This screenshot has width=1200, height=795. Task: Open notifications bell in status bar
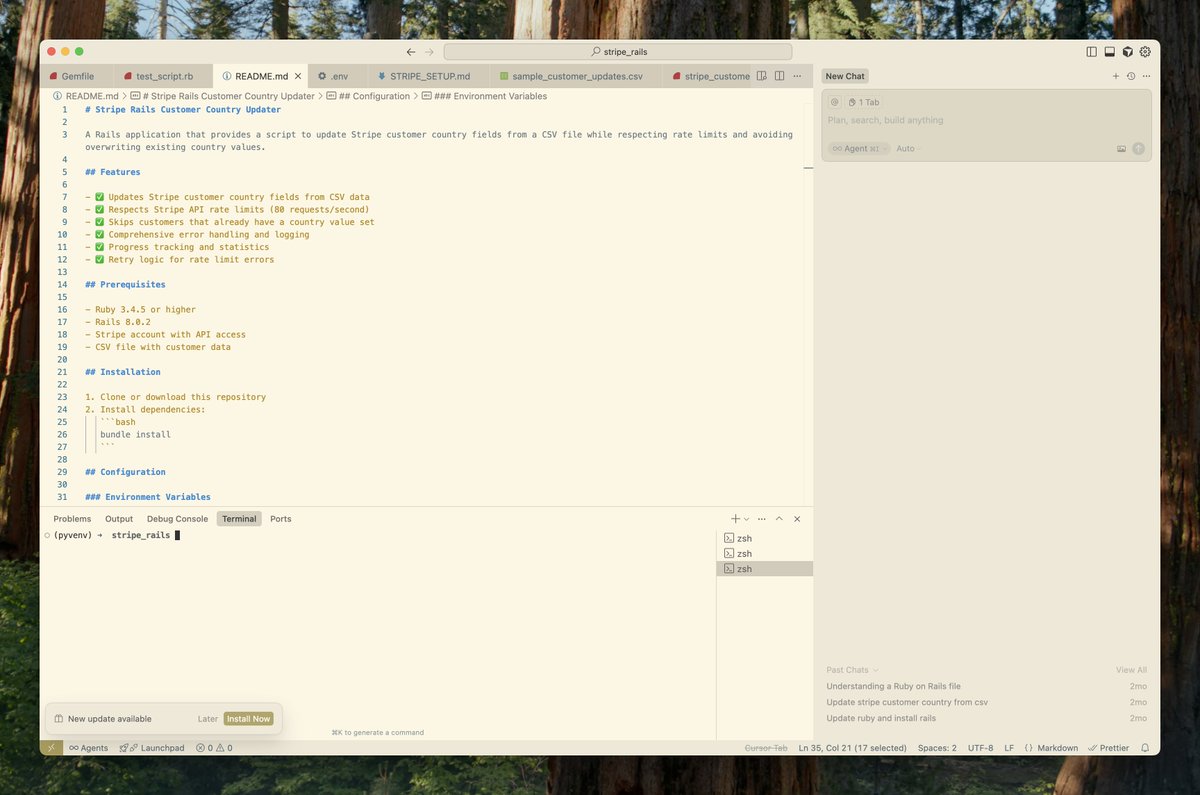1145,748
